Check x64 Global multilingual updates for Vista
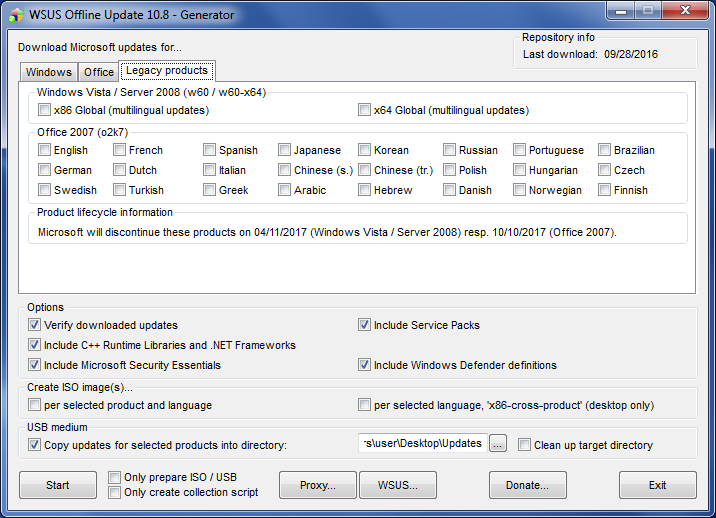 tap(364, 110)
